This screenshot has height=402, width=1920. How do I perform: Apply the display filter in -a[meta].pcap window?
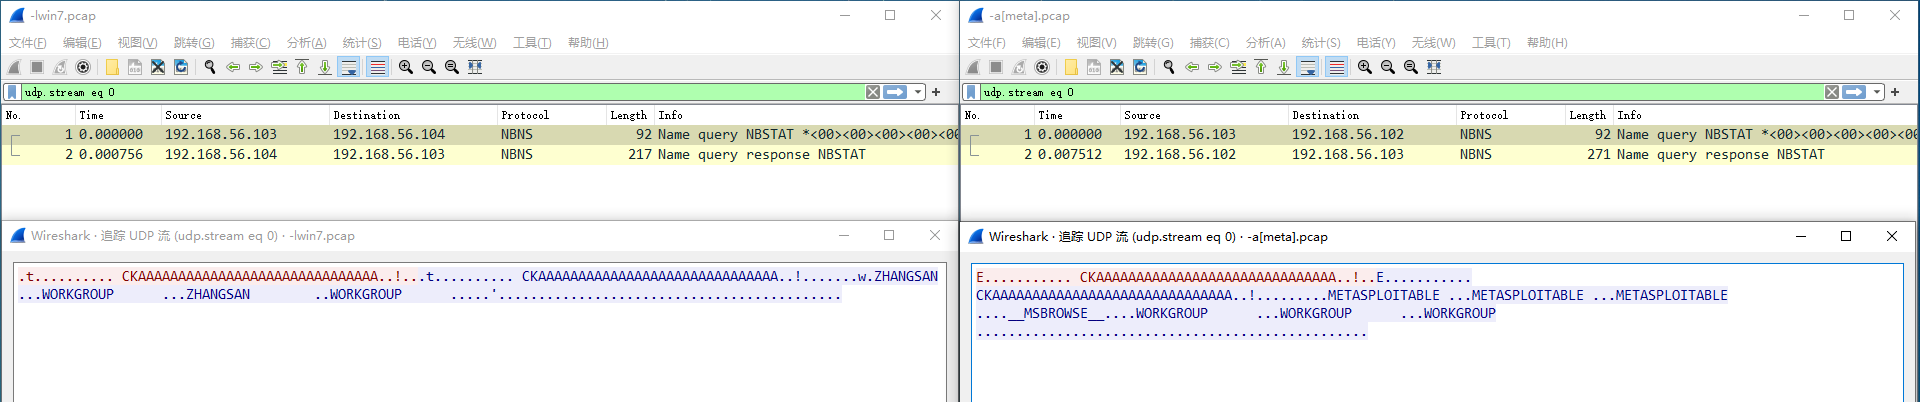[1855, 92]
